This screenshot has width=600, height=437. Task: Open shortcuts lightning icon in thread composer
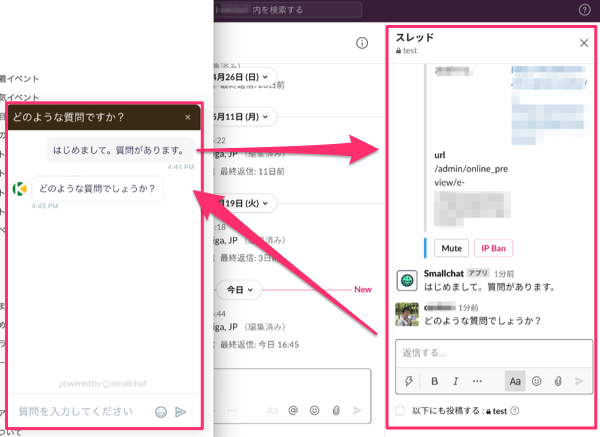coord(408,381)
